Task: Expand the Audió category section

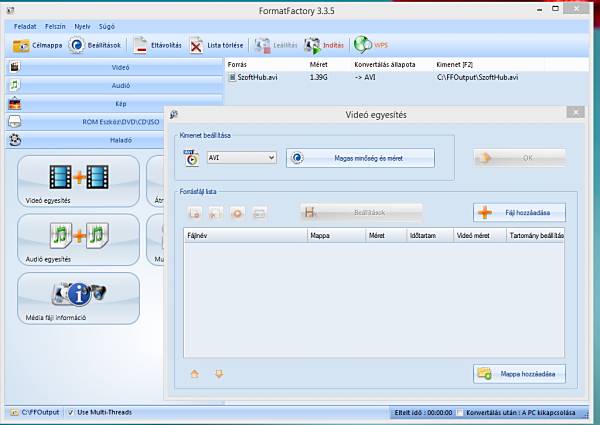Action: [120, 86]
